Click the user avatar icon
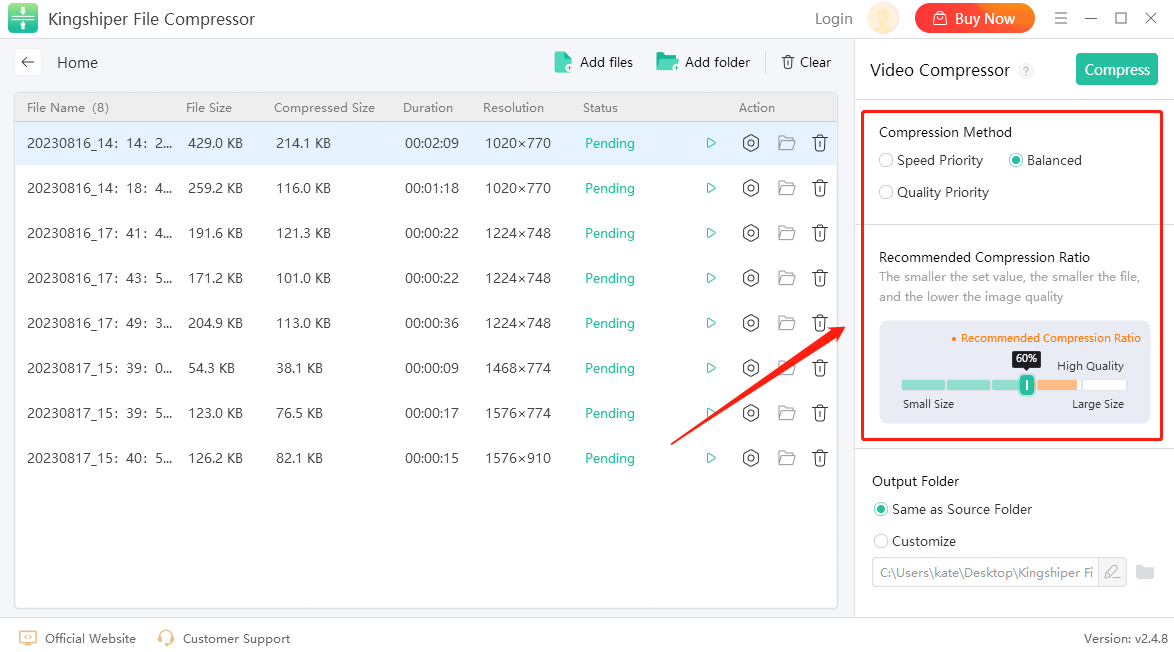The image size is (1174, 652). coord(883,18)
